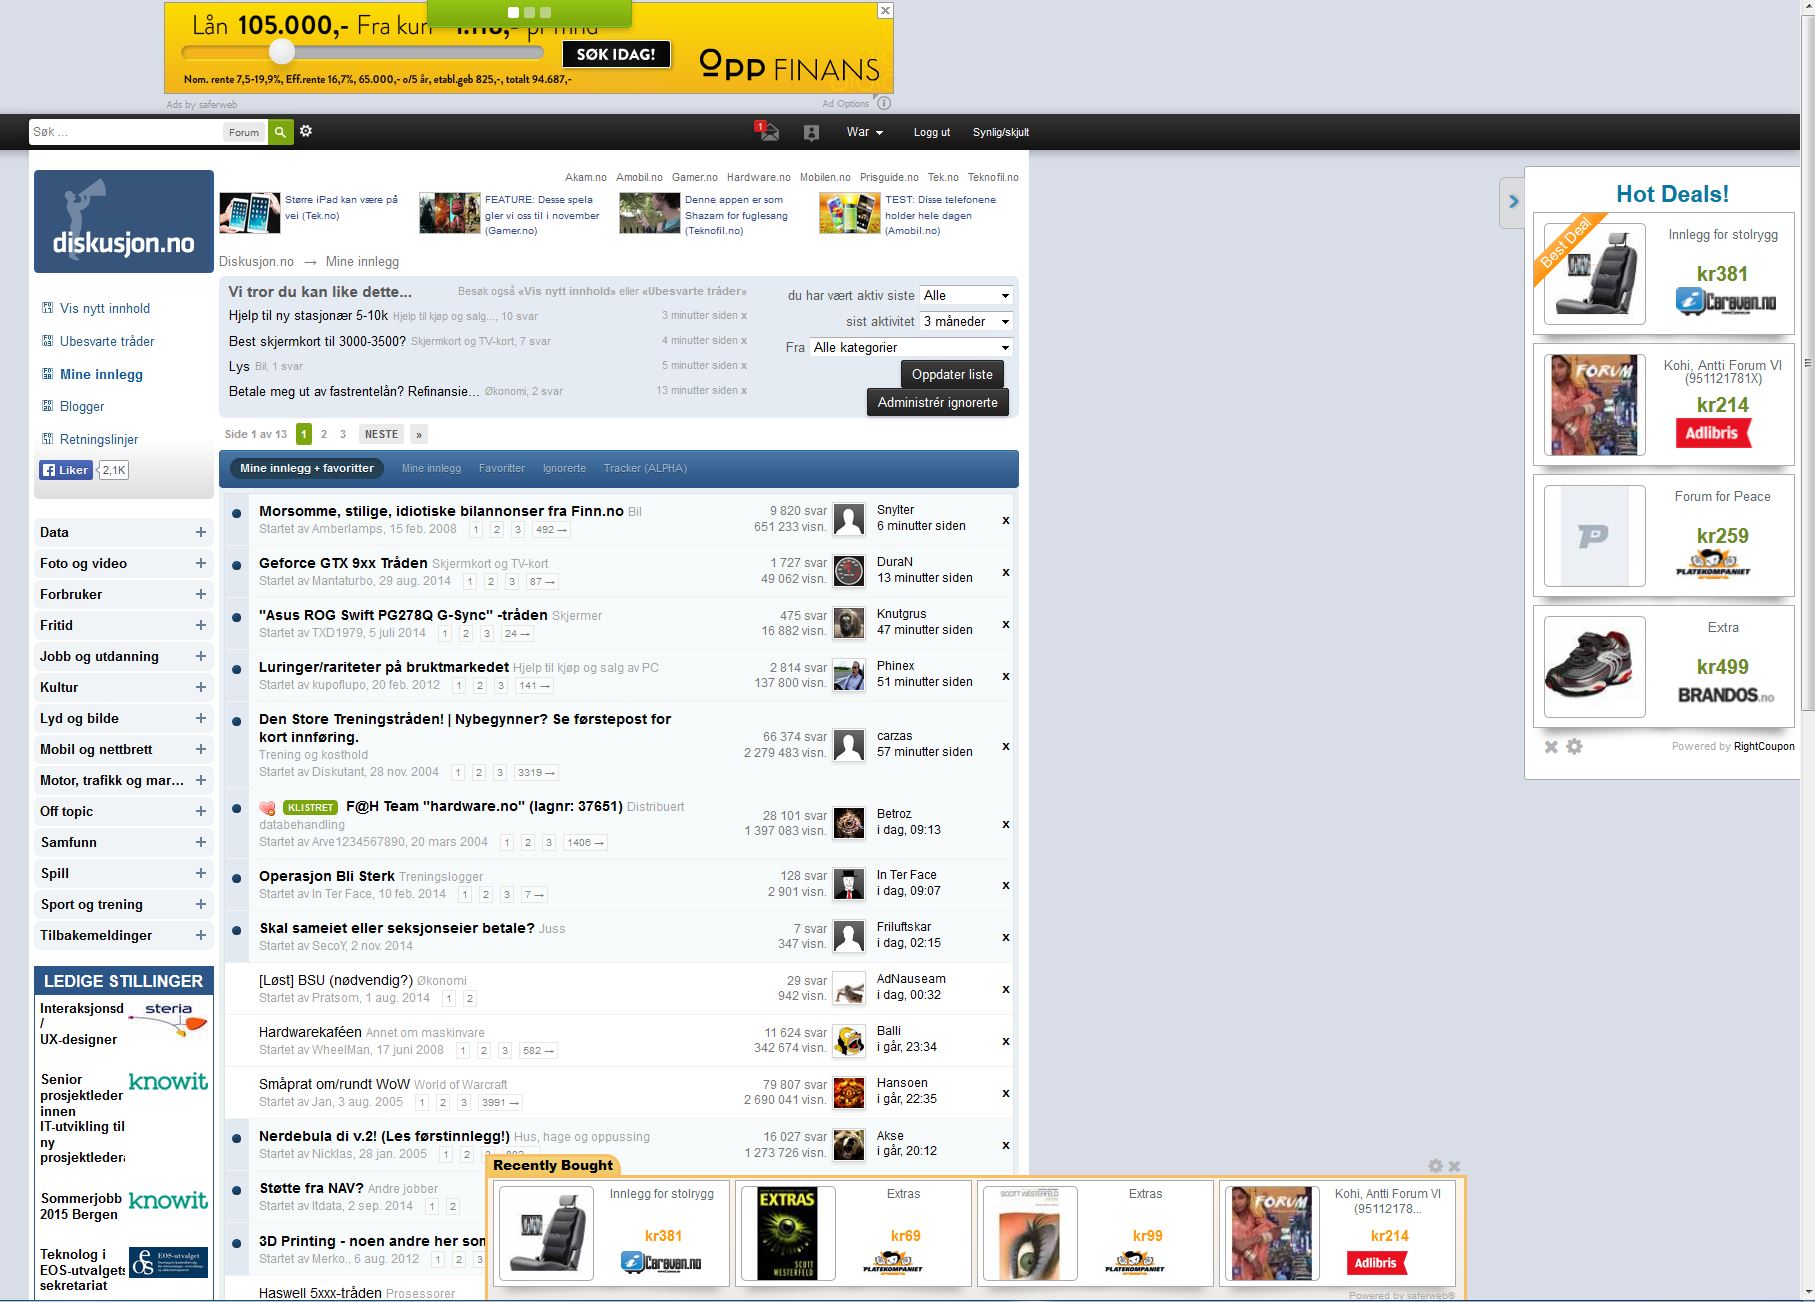Click the Vis nytt innhold sidebar icon

click(x=47, y=308)
